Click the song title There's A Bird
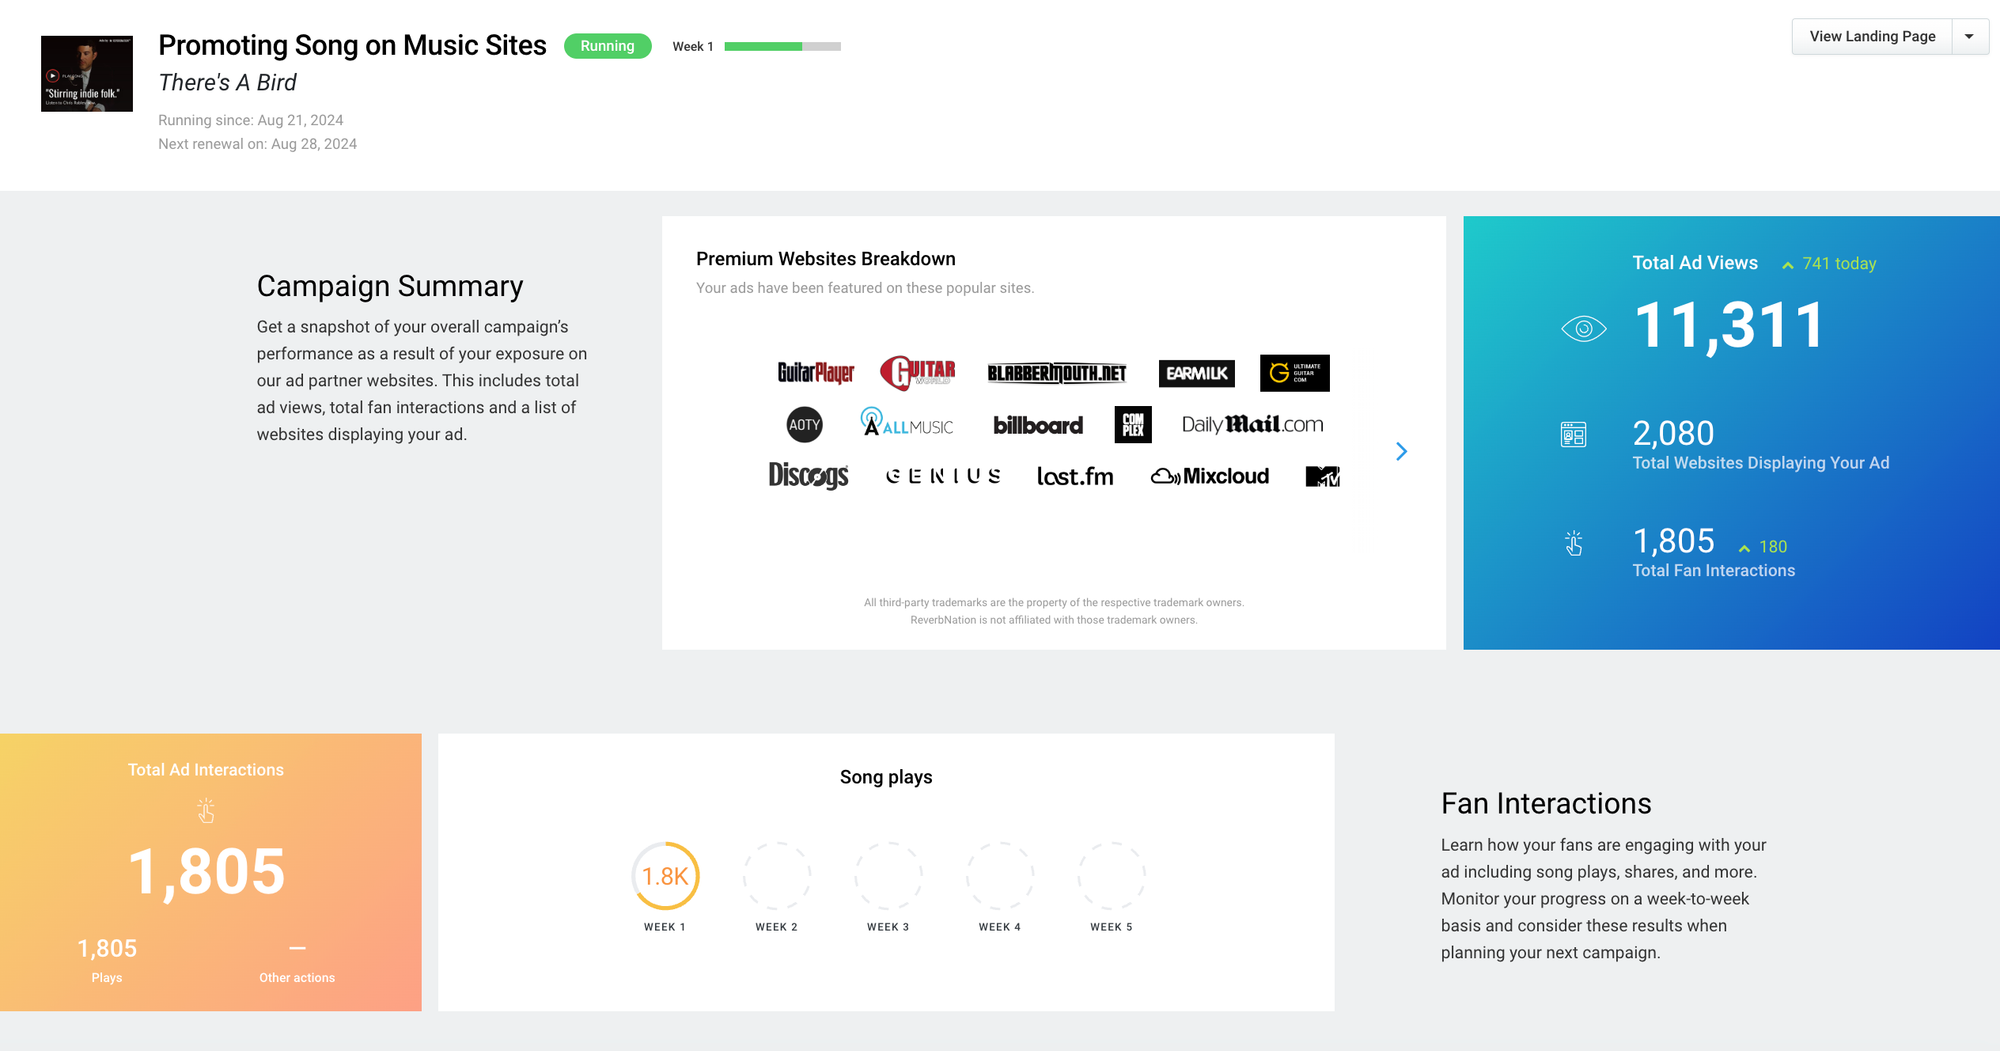The image size is (2000, 1051). coord(227,82)
